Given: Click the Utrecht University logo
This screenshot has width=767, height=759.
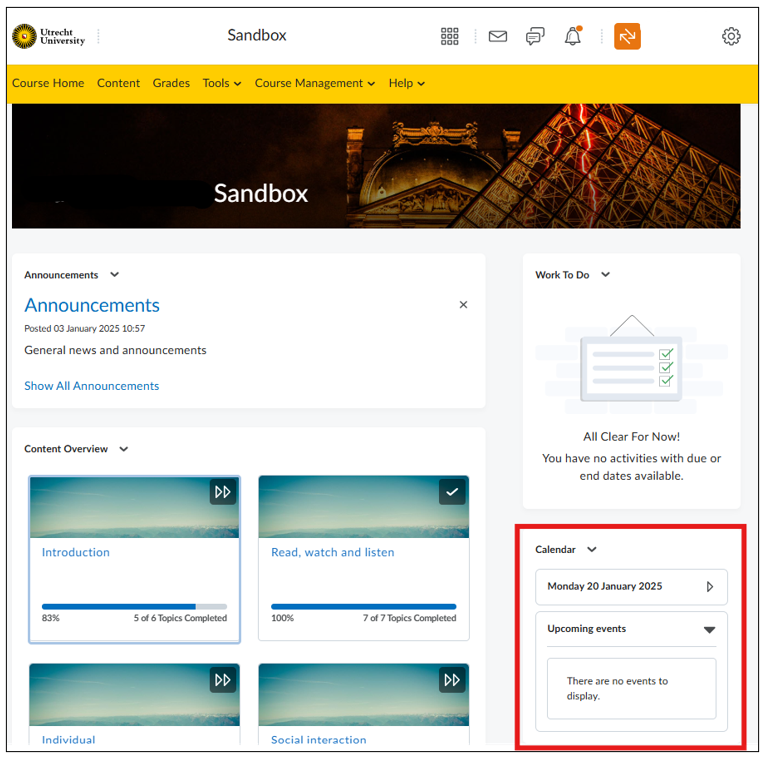Looking at the screenshot, I should 48,36.
